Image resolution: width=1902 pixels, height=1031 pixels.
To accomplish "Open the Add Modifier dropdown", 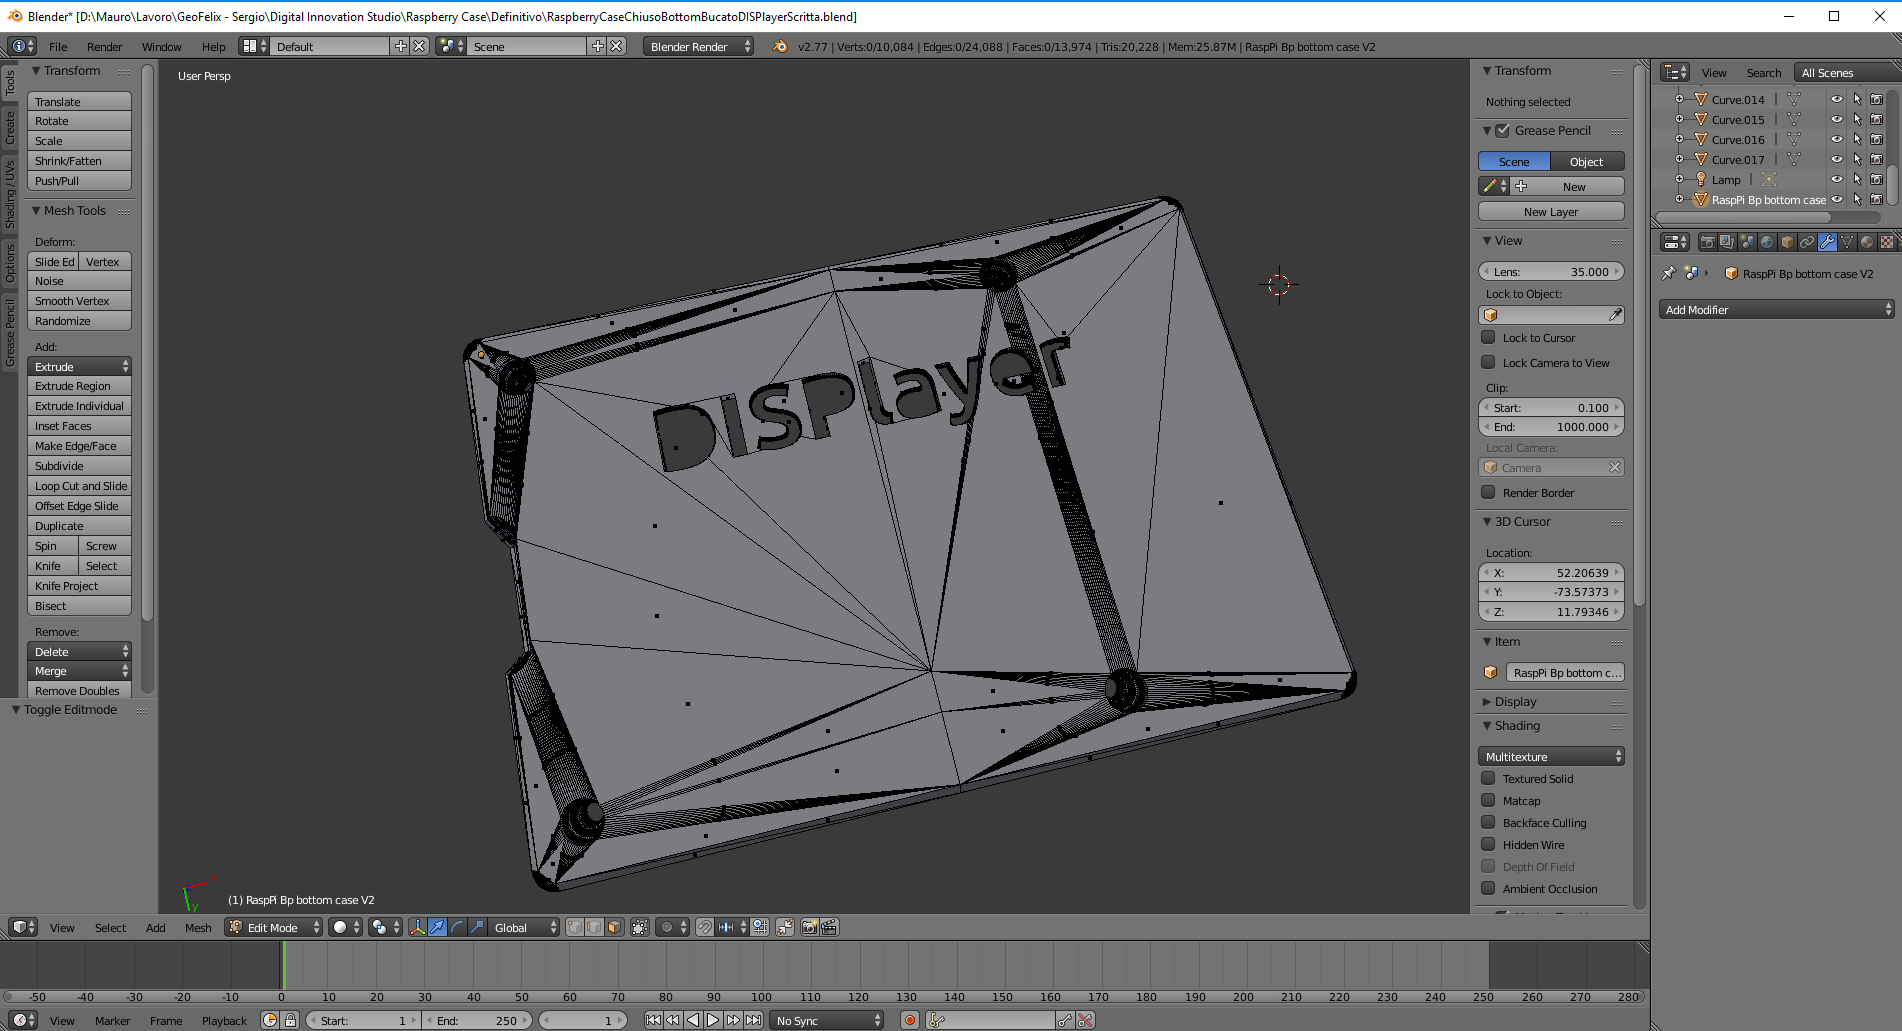I will pyautogui.click(x=1777, y=309).
